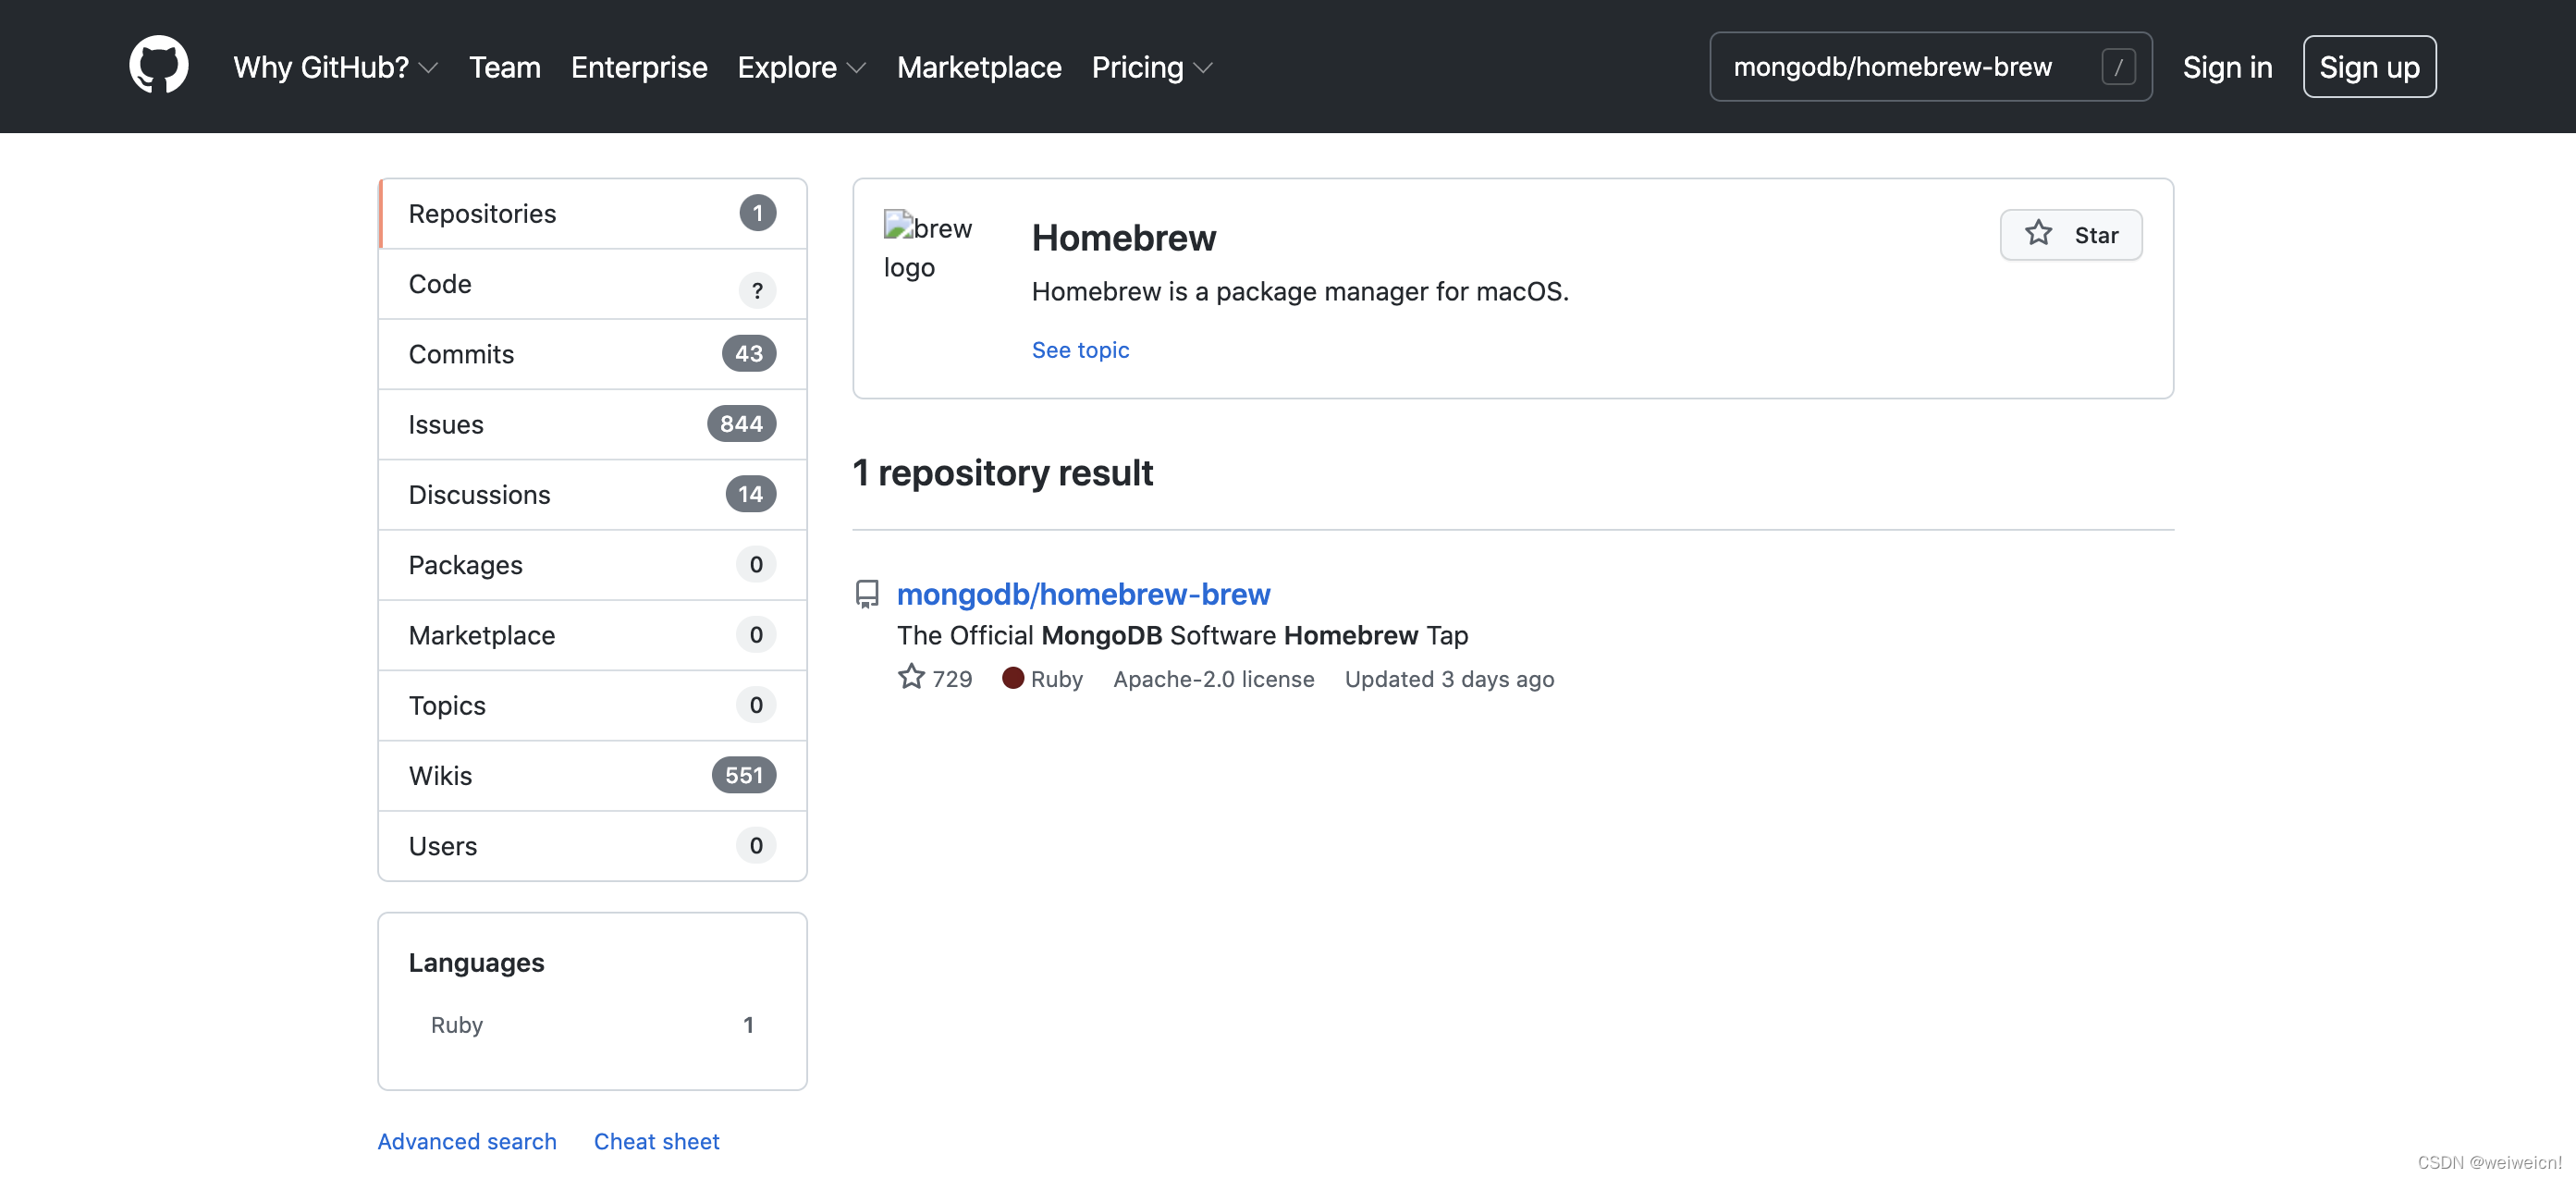Click the search field containing mongodb/homebrew-brew
Screen dimensions: 2576x1178
point(1930,67)
